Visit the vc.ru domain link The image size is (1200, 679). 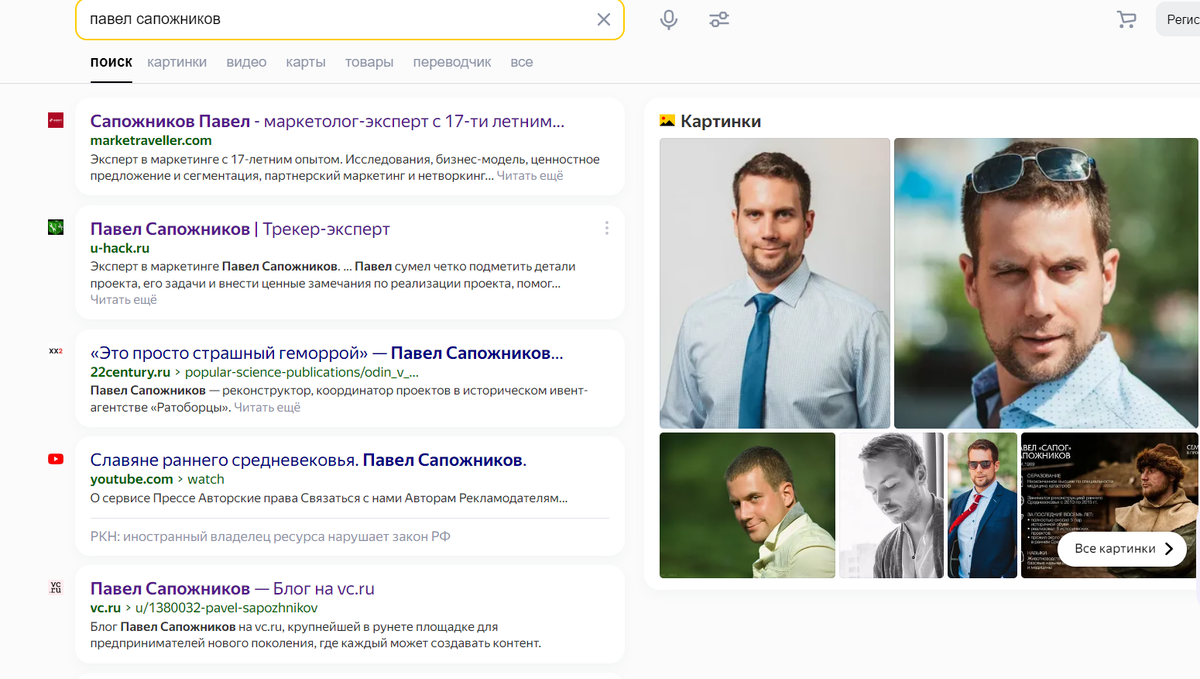click(105, 607)
